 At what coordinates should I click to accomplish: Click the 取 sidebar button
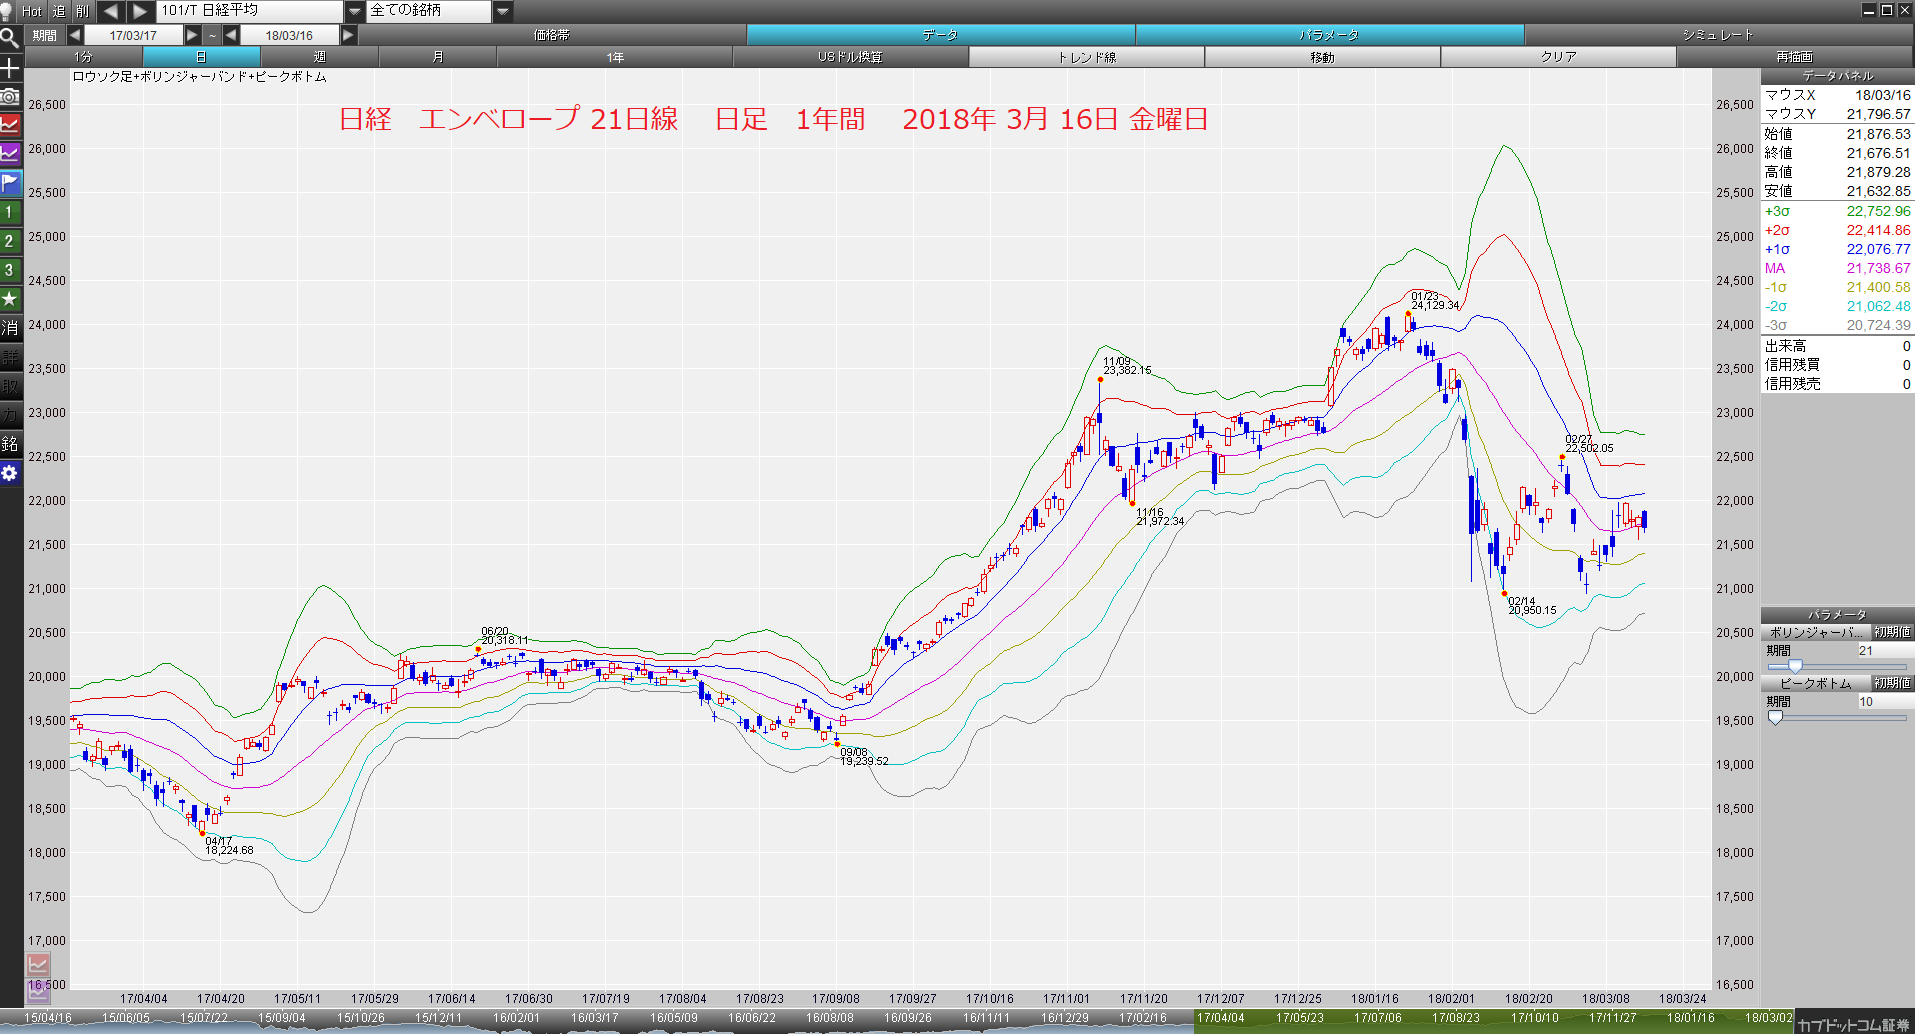tap(10, 386)
